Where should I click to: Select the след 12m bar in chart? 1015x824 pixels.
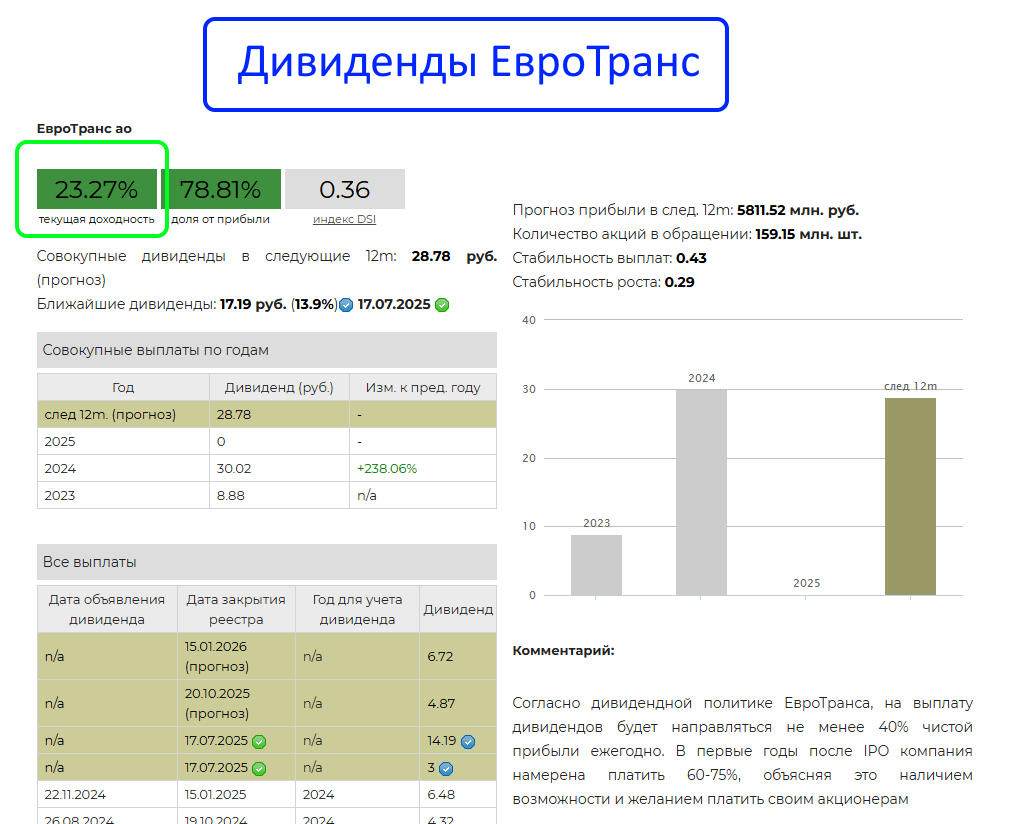(x=910, y=496)
